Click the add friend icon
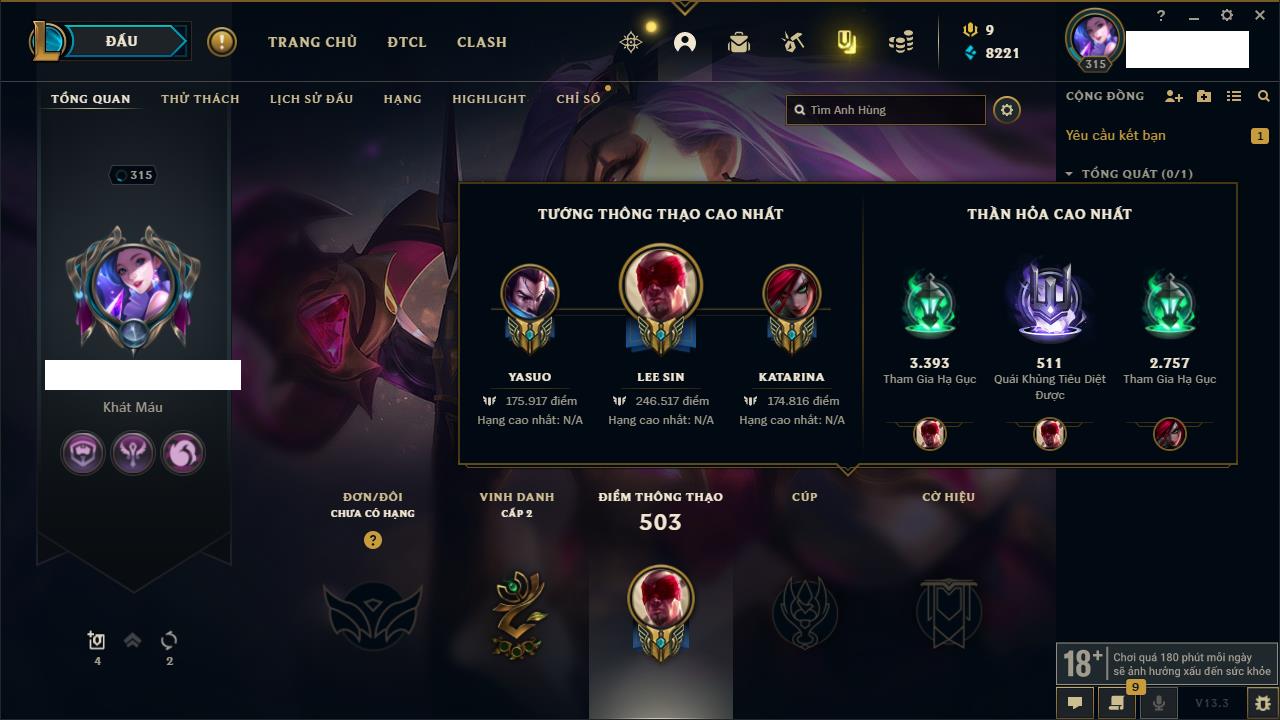The width and height of the screenshot is (1280, 720). point(1174,96)
